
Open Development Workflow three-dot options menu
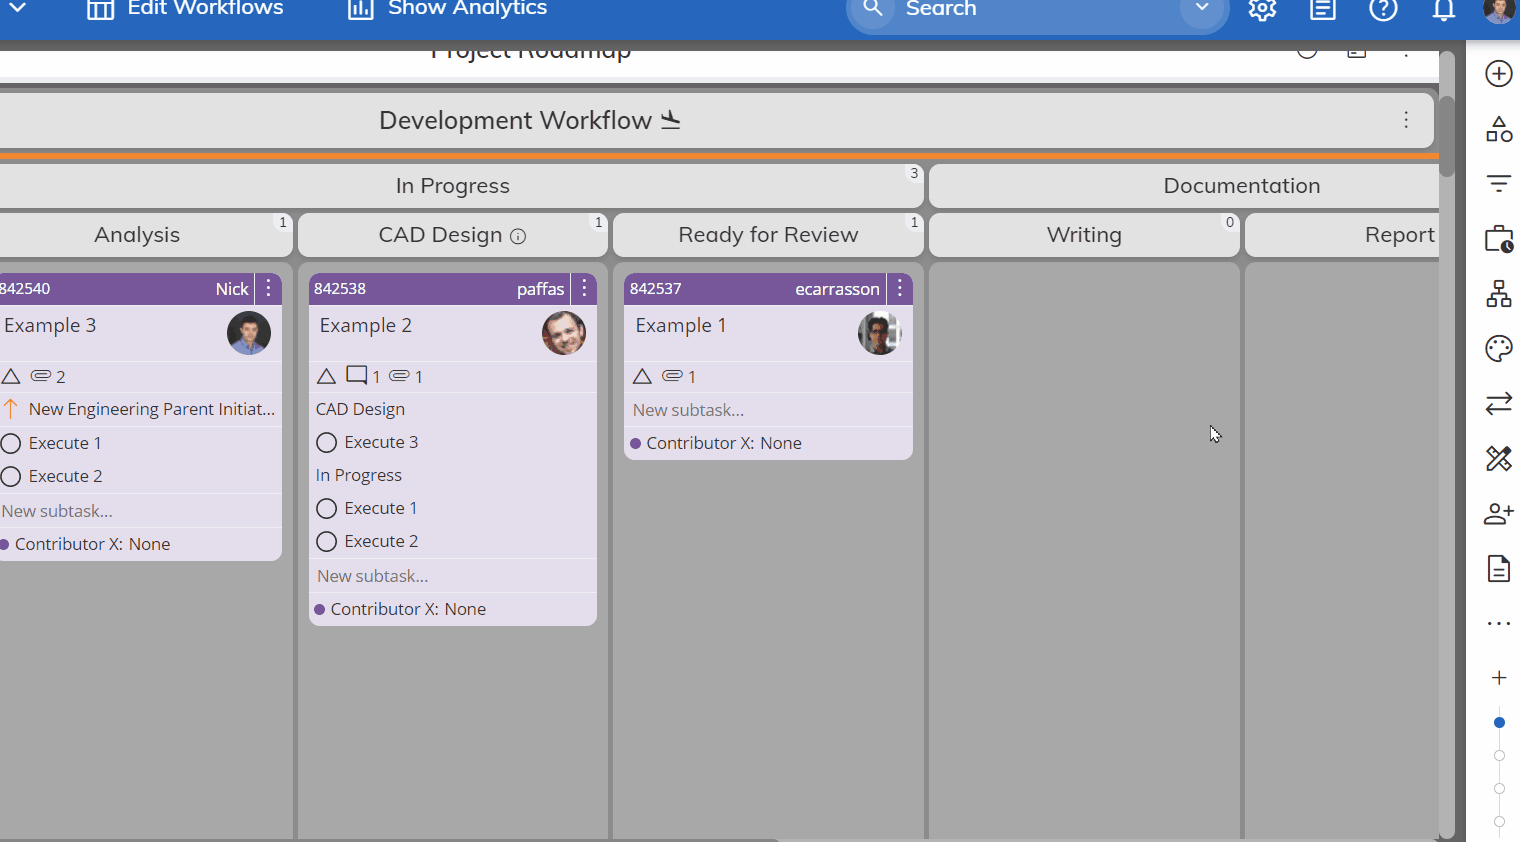(1406, 120)
